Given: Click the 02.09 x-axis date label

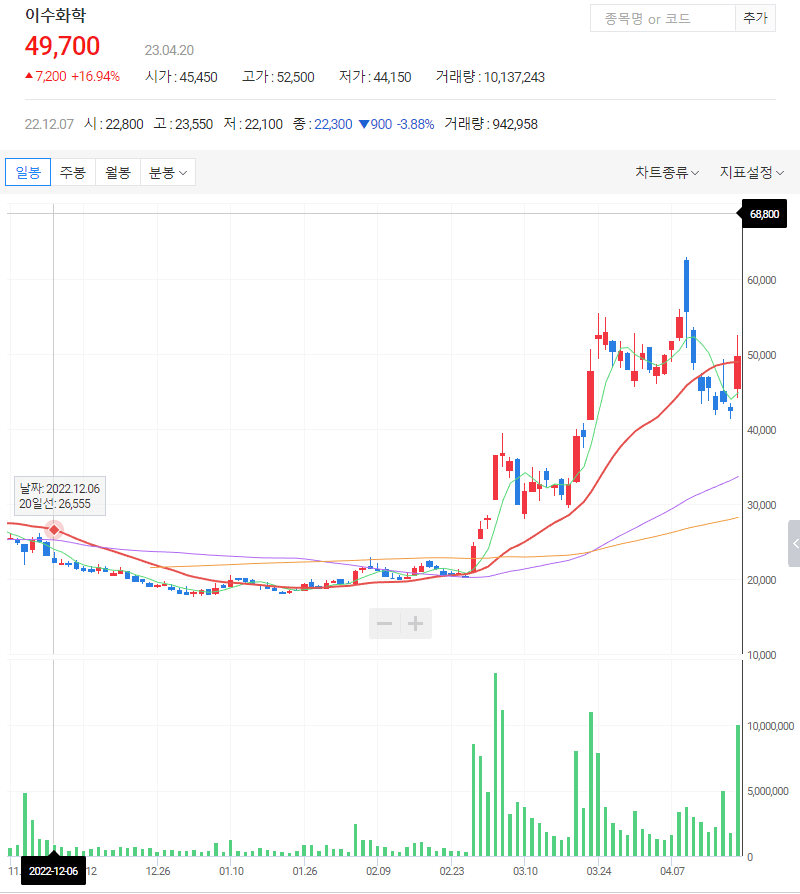Looking at the screenshot, I should click(x=378, y=871).
